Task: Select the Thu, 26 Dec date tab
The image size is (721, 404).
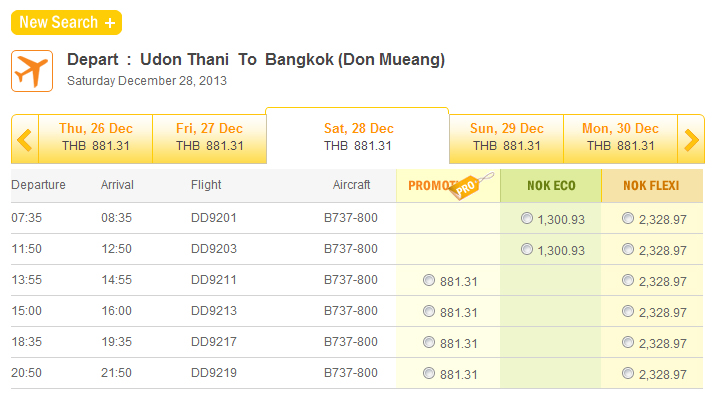Action: click(x=96, y=137)
